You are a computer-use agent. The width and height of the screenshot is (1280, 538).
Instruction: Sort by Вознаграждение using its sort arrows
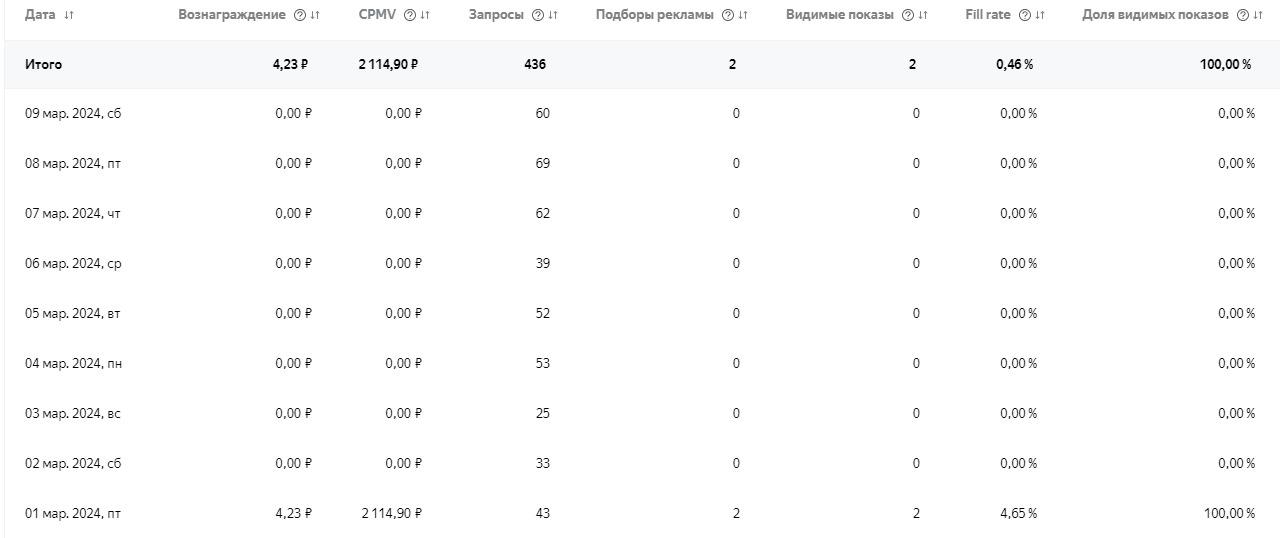(315, 15)
